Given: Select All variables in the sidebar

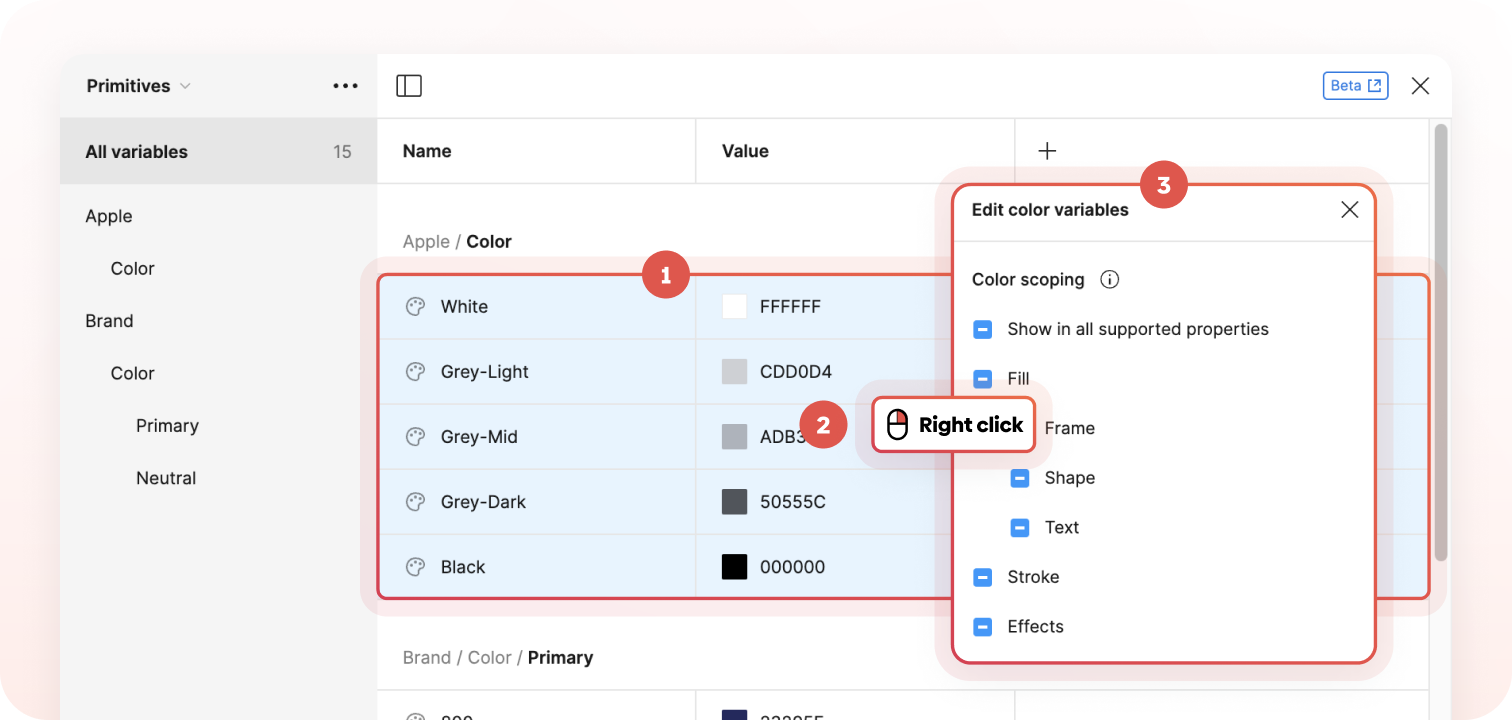Looking at the screenshot, I should click(x=137, y=151).
